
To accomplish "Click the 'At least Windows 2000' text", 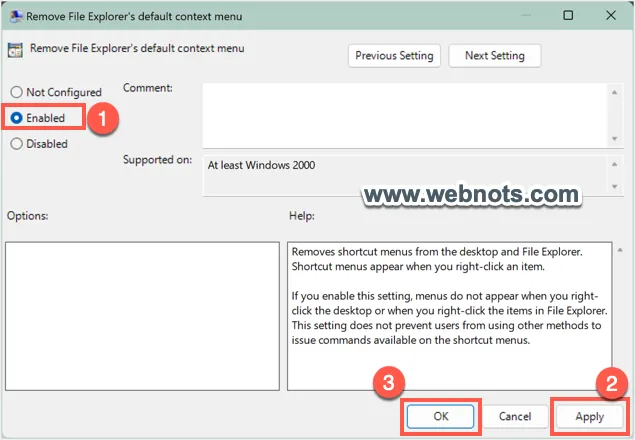I will click(x=261, y=165).
